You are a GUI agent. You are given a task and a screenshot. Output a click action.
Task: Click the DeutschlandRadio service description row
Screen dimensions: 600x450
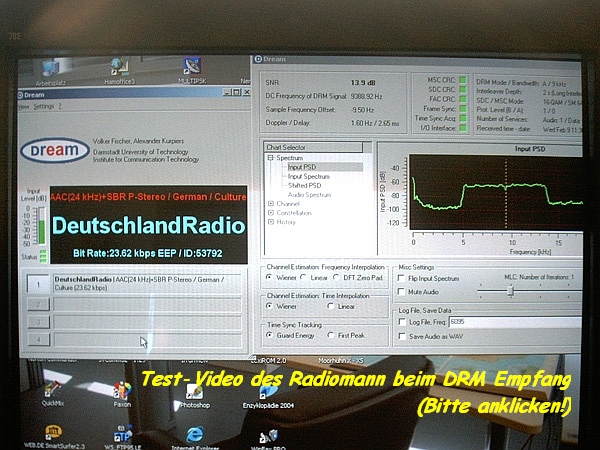click(147, 284)
